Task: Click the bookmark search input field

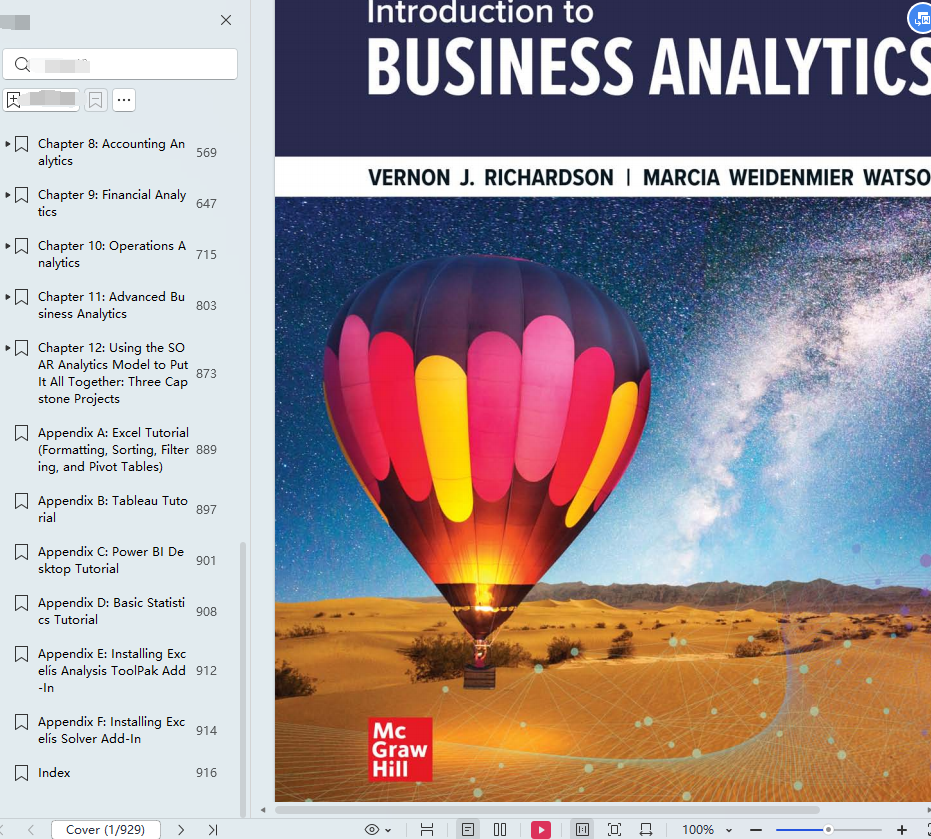Action: click(x=120, y=64)
